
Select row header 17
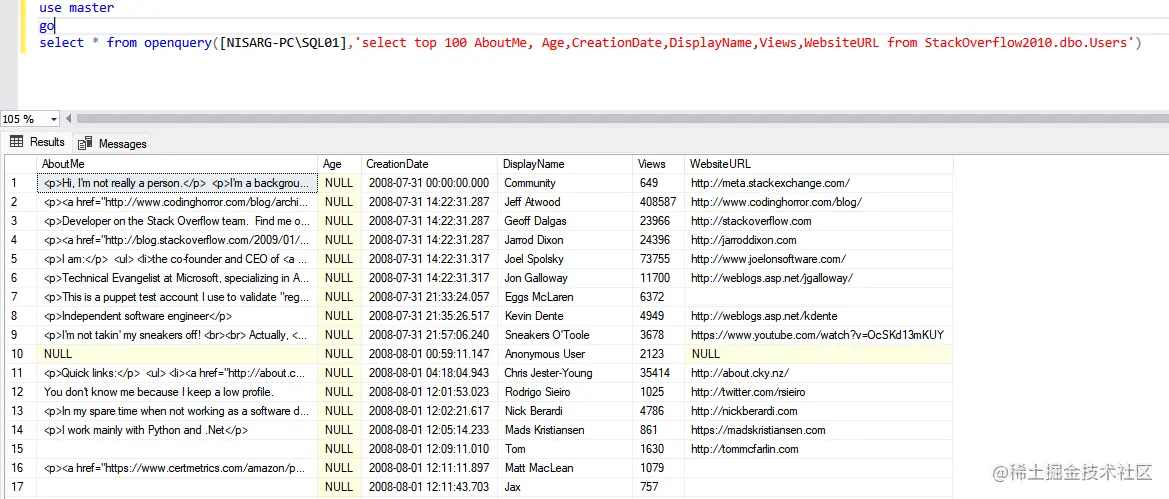(x=20, y=487)
